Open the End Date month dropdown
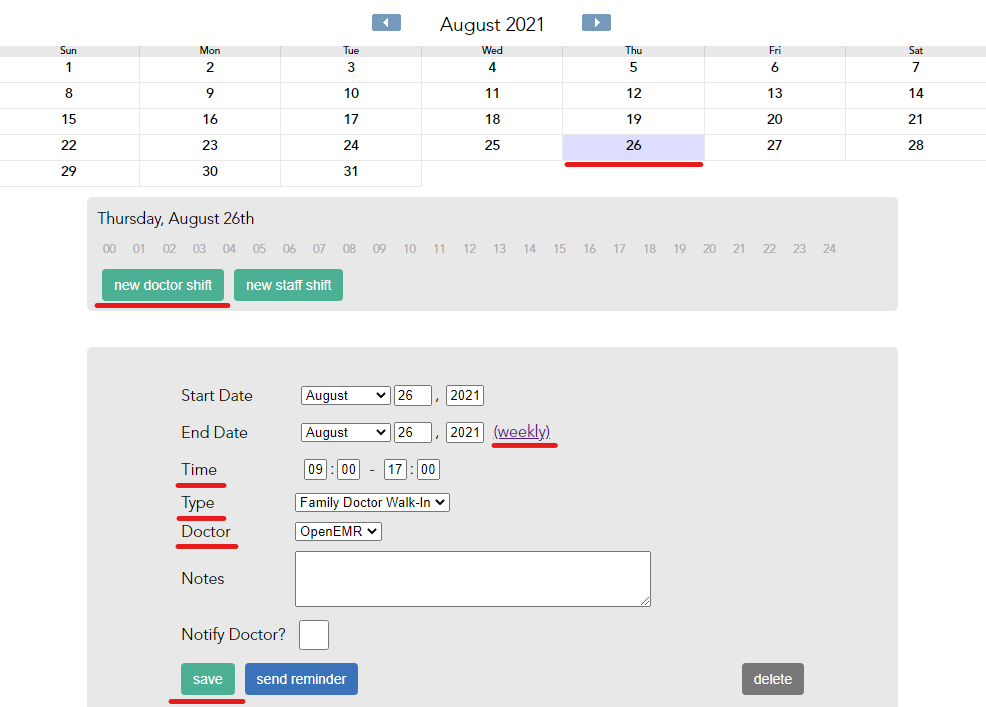986x707 pixels. pos(345,433)
